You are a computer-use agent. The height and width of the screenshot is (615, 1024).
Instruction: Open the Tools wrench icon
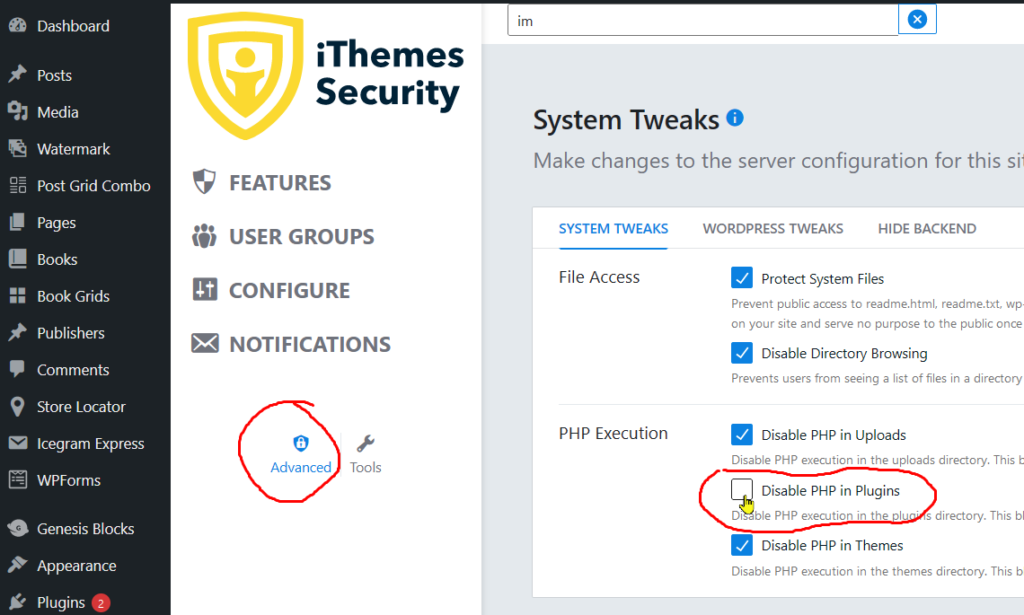[x=365, y=444]
